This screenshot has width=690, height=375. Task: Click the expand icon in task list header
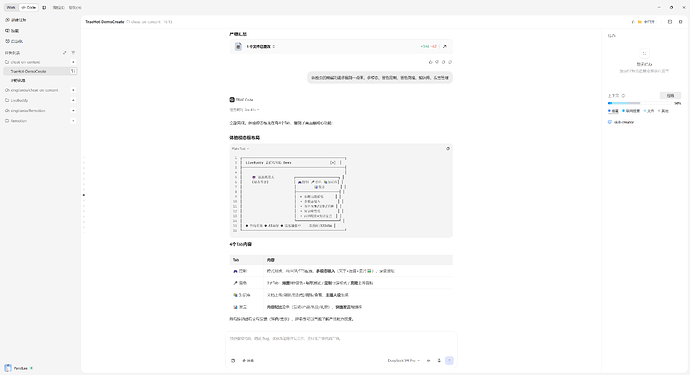tap(65, 53)
